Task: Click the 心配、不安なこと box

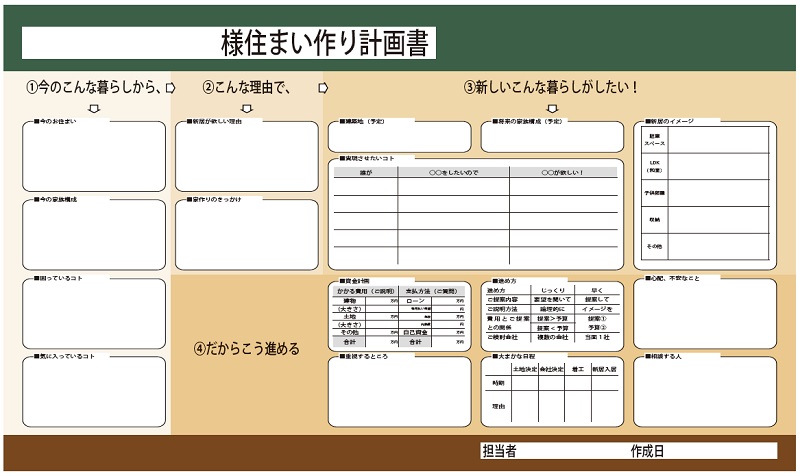Action: point(705,314)
